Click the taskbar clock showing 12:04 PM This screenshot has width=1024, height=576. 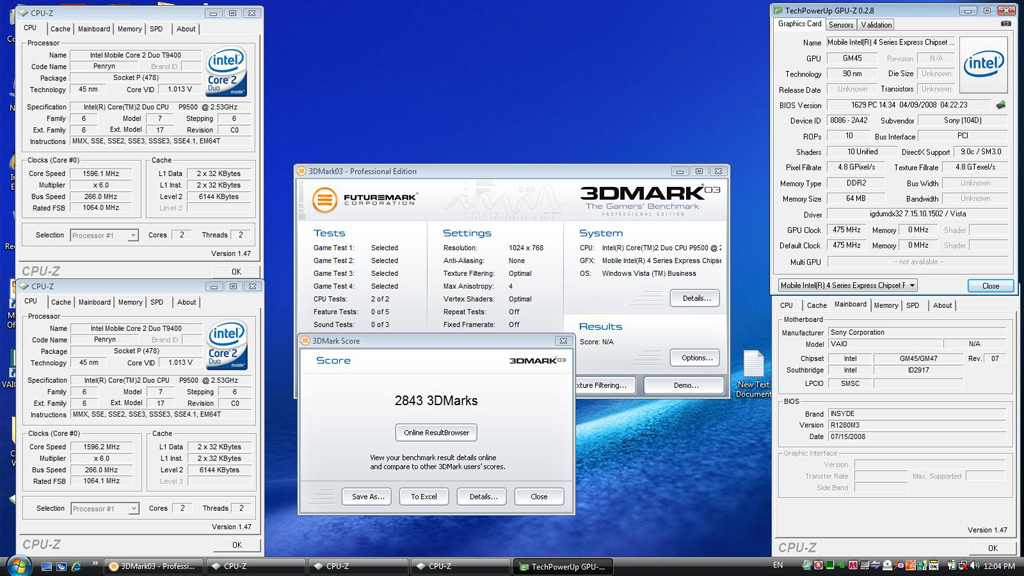[x=999, y=566]
